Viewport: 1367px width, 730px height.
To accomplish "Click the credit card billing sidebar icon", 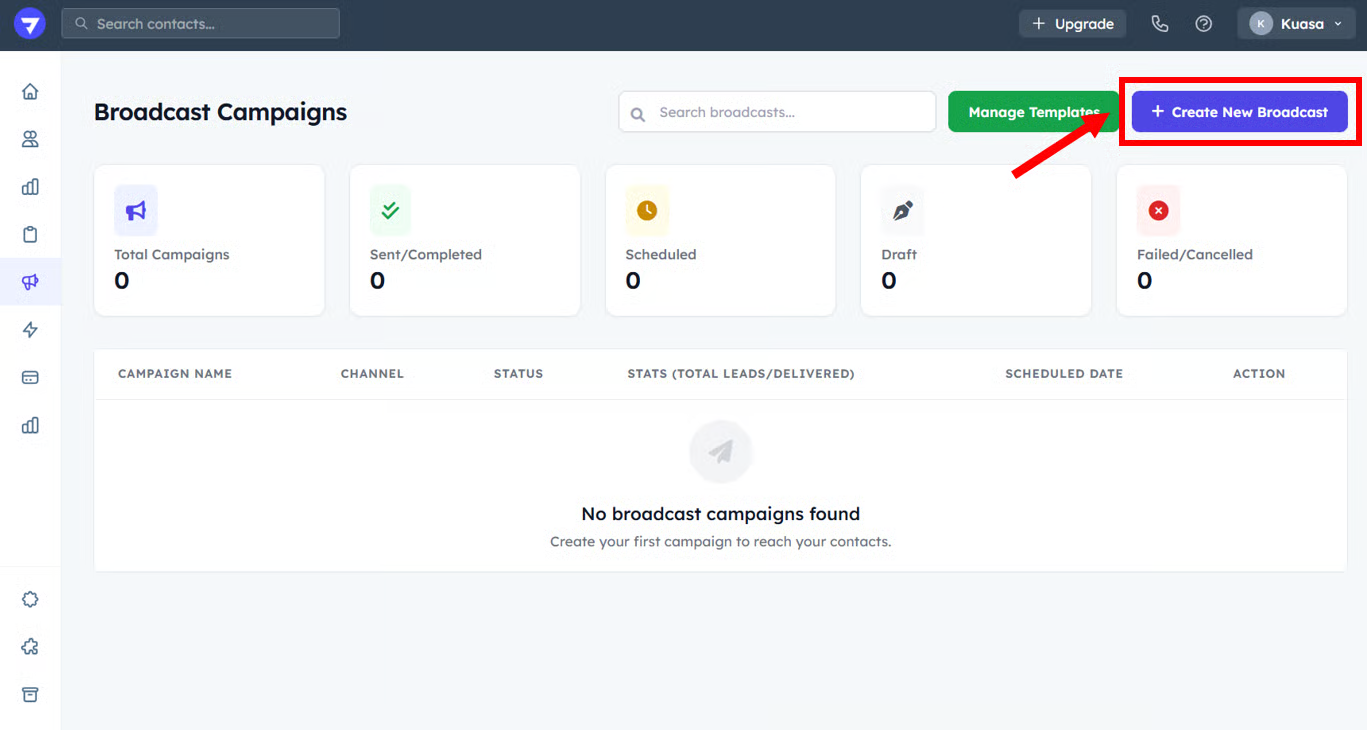I will click(x=30, y=377).
